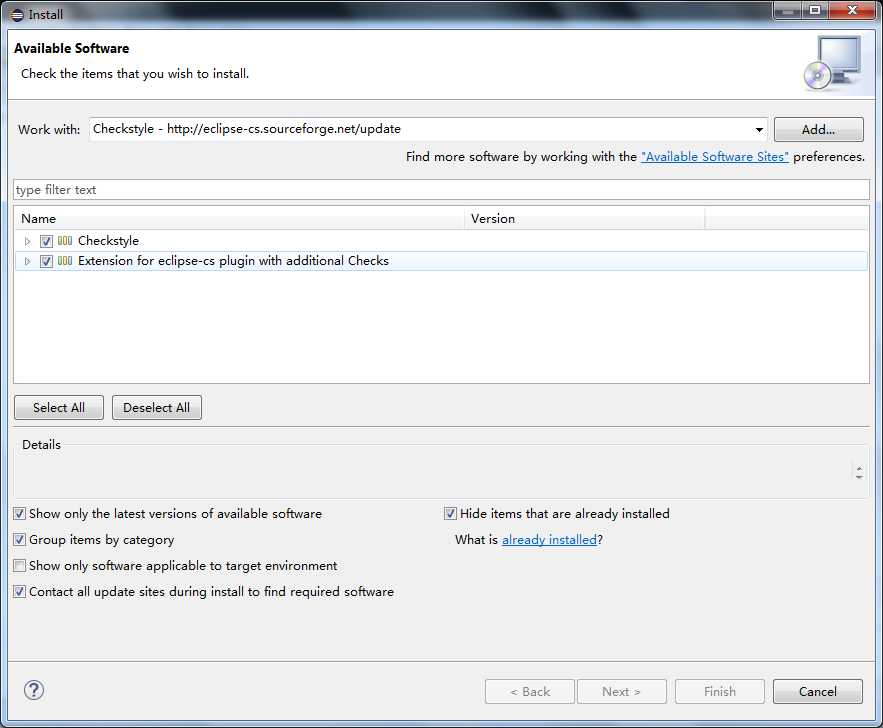Toggle Group items by category checkbox
883x728 pixels.
(x=20, y=539)
